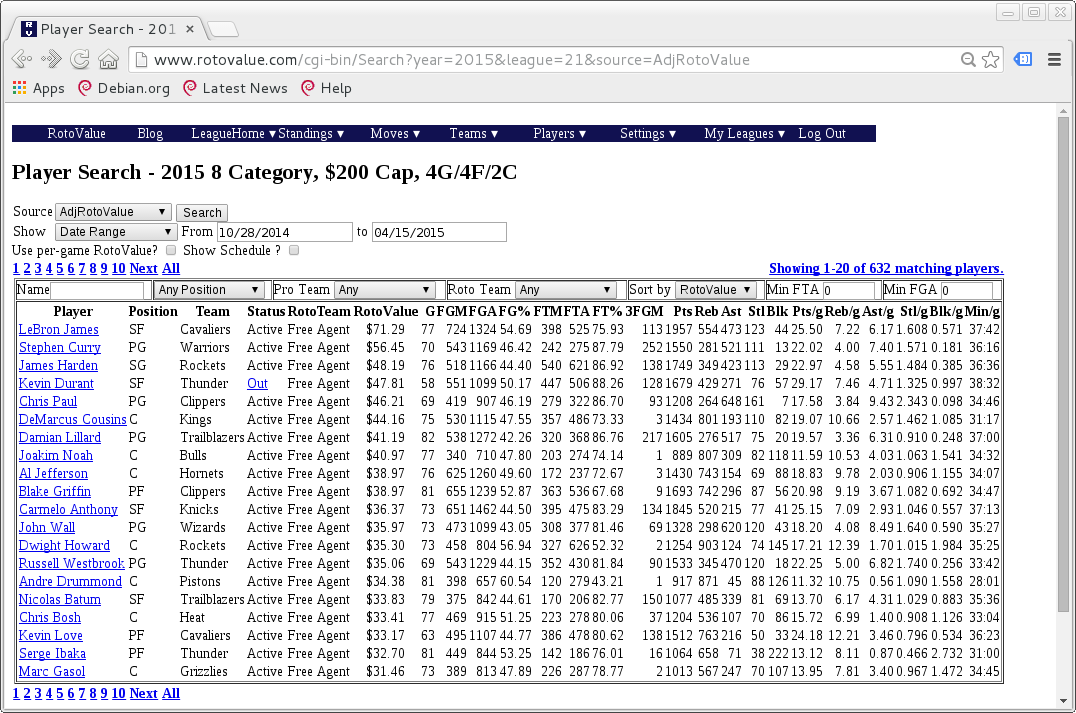
Task: Click the Min FTA input field
Action: click(x=849, y=290)
